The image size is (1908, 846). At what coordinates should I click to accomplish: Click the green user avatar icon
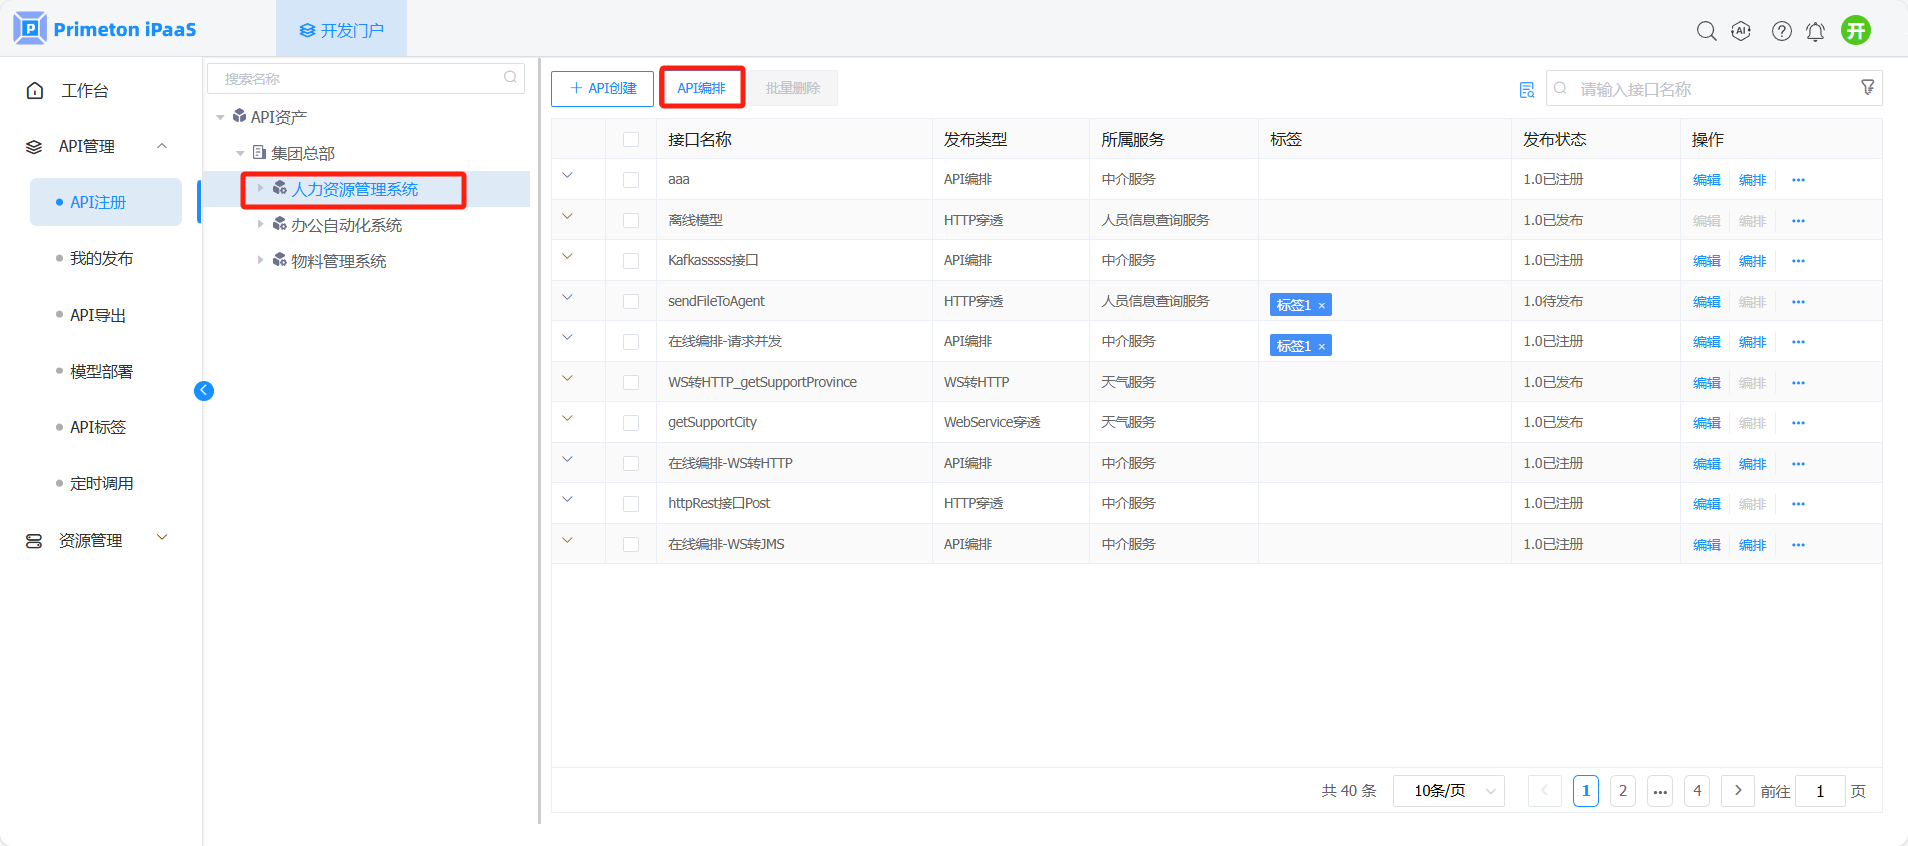point(1856,31)
